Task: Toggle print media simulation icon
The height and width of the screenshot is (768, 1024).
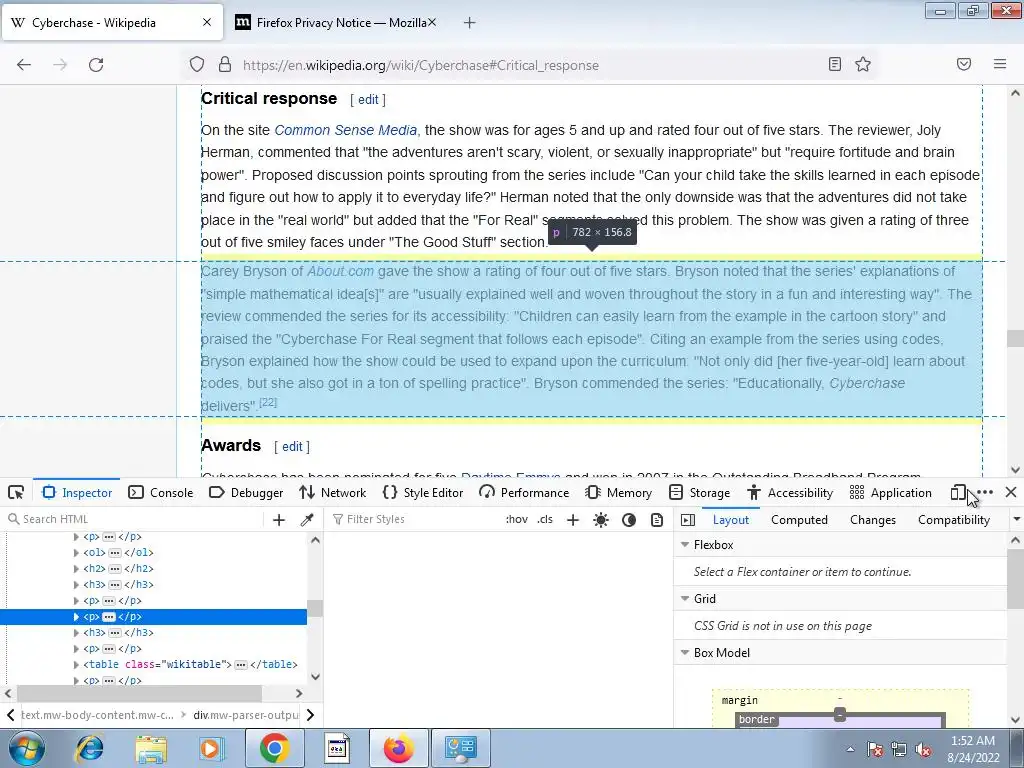Action: (x=657, y=520)
